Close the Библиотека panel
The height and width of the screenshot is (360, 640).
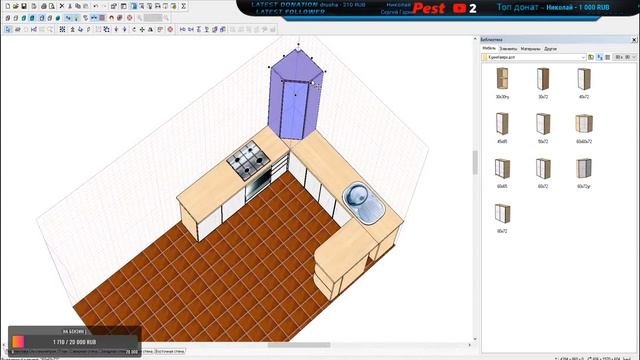[x=634, y=40]
